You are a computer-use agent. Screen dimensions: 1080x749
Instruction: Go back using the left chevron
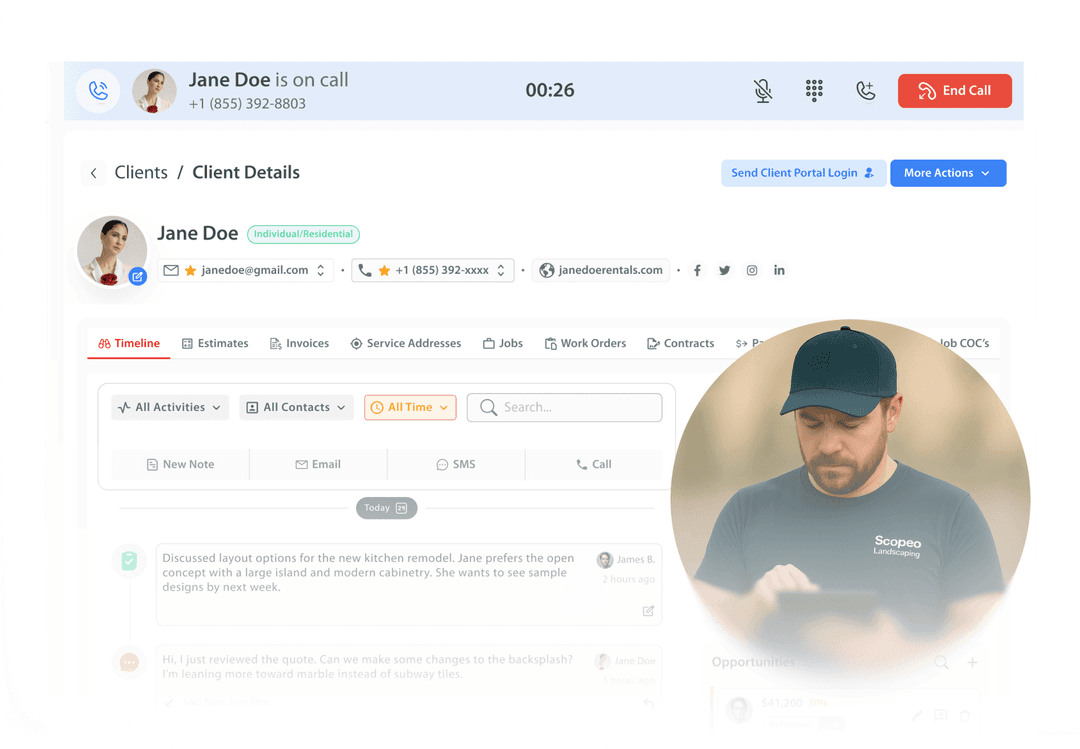(x=94, y=172)
